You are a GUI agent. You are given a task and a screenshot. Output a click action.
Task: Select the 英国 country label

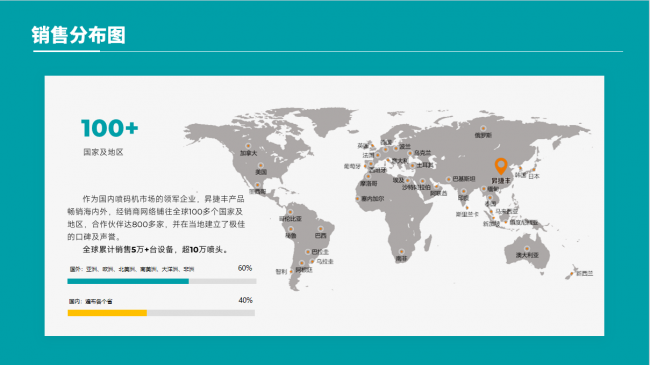pyautogui.click(x=363, y=146)
